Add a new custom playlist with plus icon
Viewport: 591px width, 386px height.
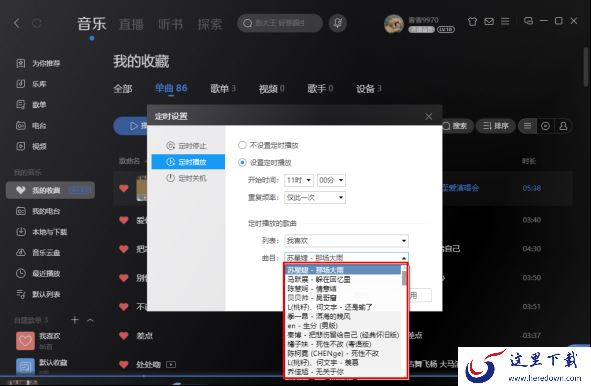click(x=75, y=320)
